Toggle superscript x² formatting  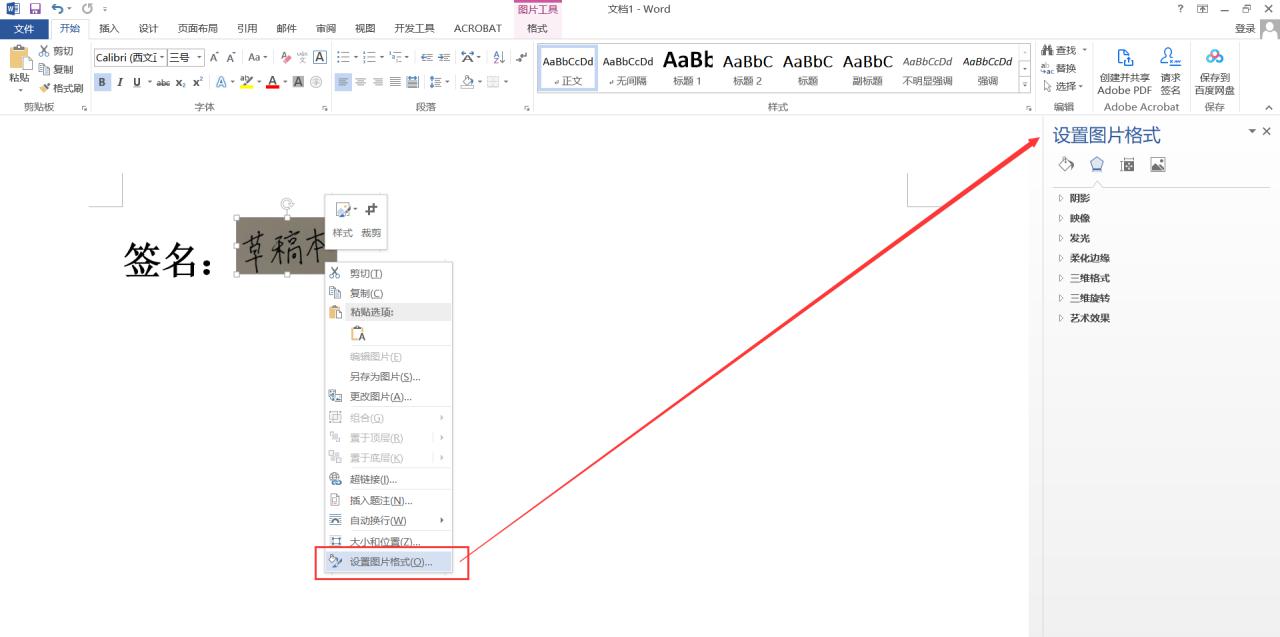[197, 82]
